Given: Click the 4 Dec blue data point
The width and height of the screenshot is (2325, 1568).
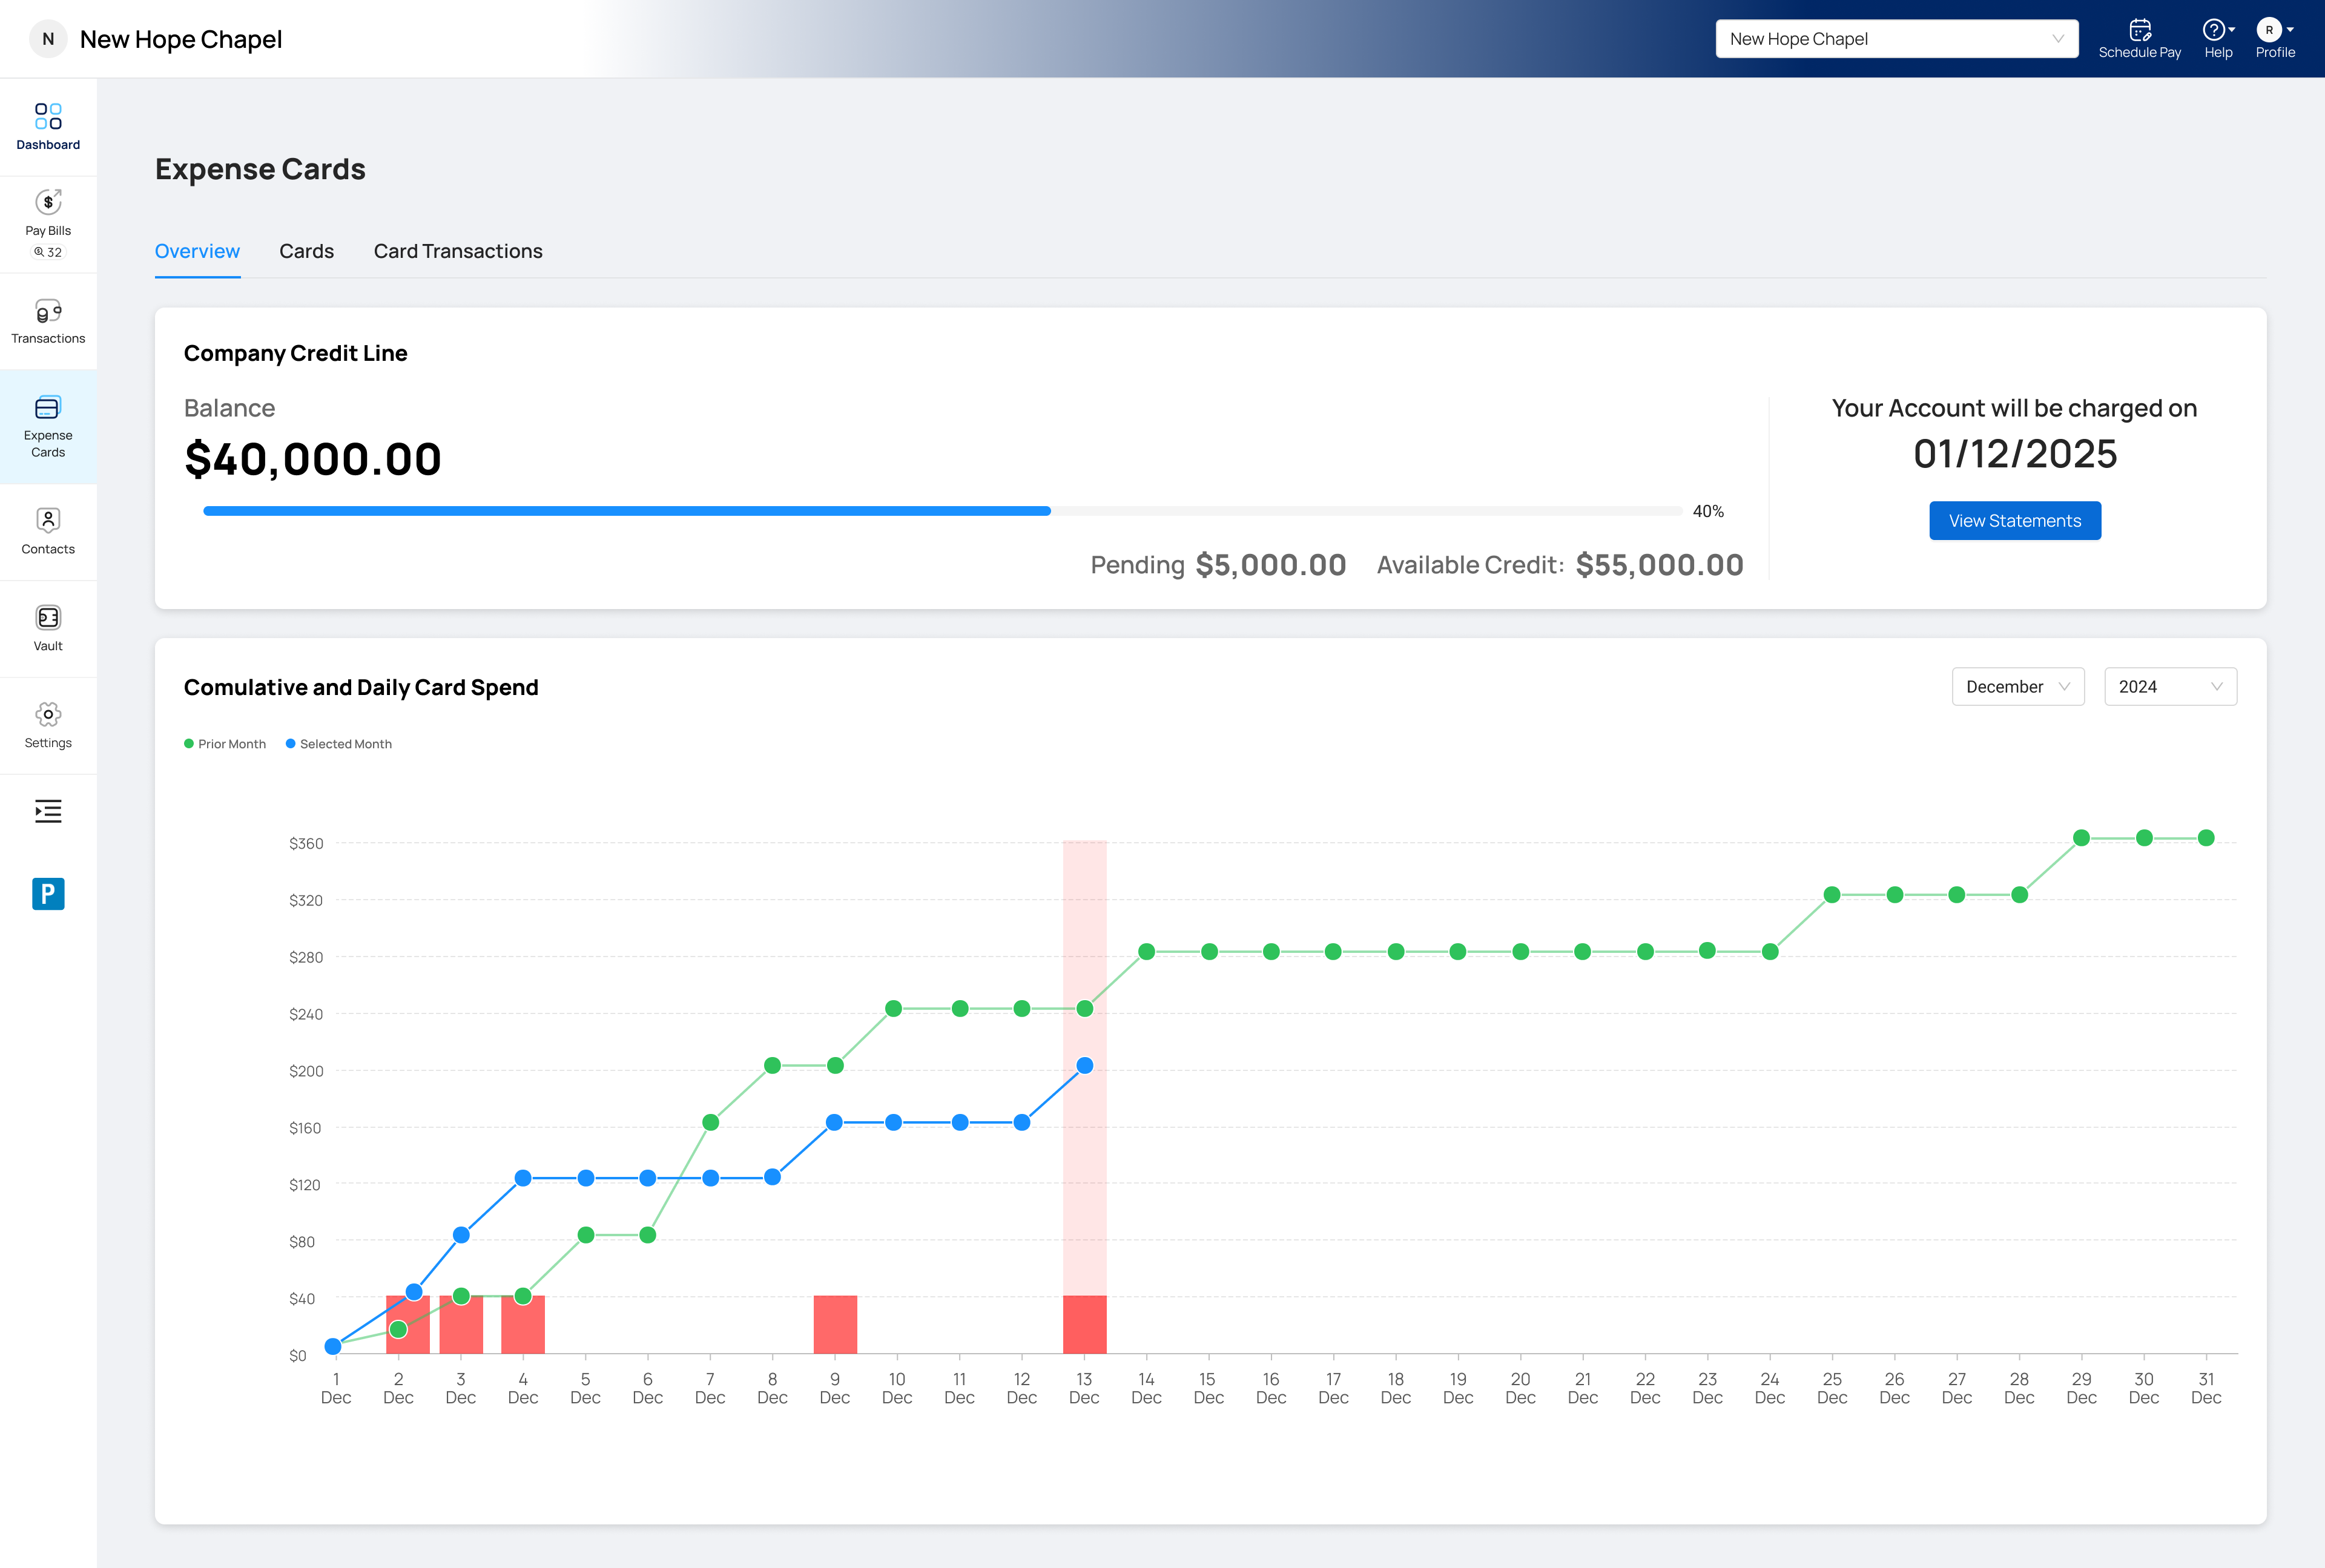Looking at the screenshot, I should (523, 1178).
